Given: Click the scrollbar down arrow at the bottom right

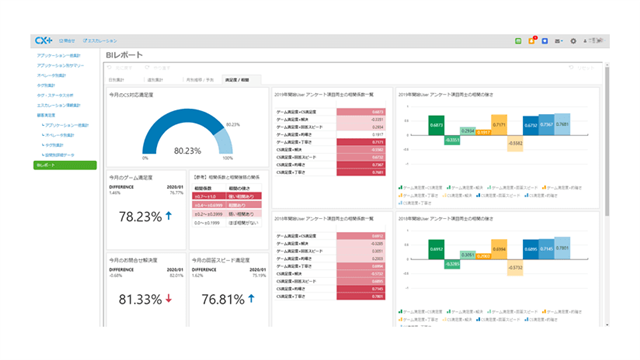Looking at the screenshot, I should coord(607,324).
